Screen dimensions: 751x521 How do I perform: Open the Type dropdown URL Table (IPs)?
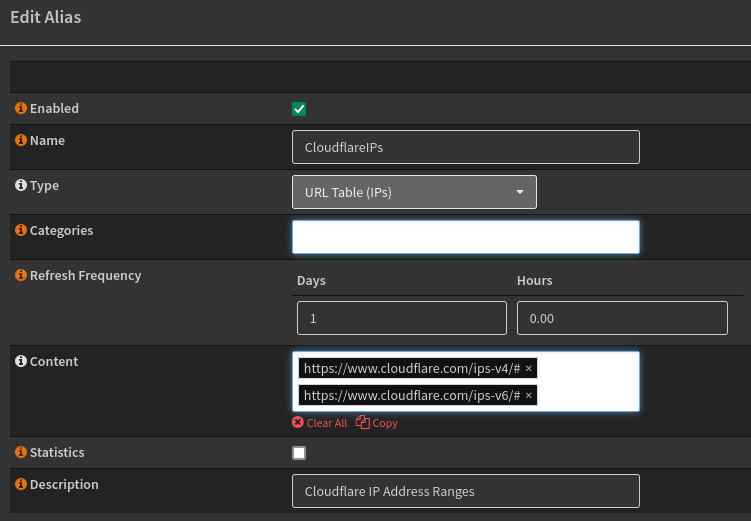coord(414,192)
